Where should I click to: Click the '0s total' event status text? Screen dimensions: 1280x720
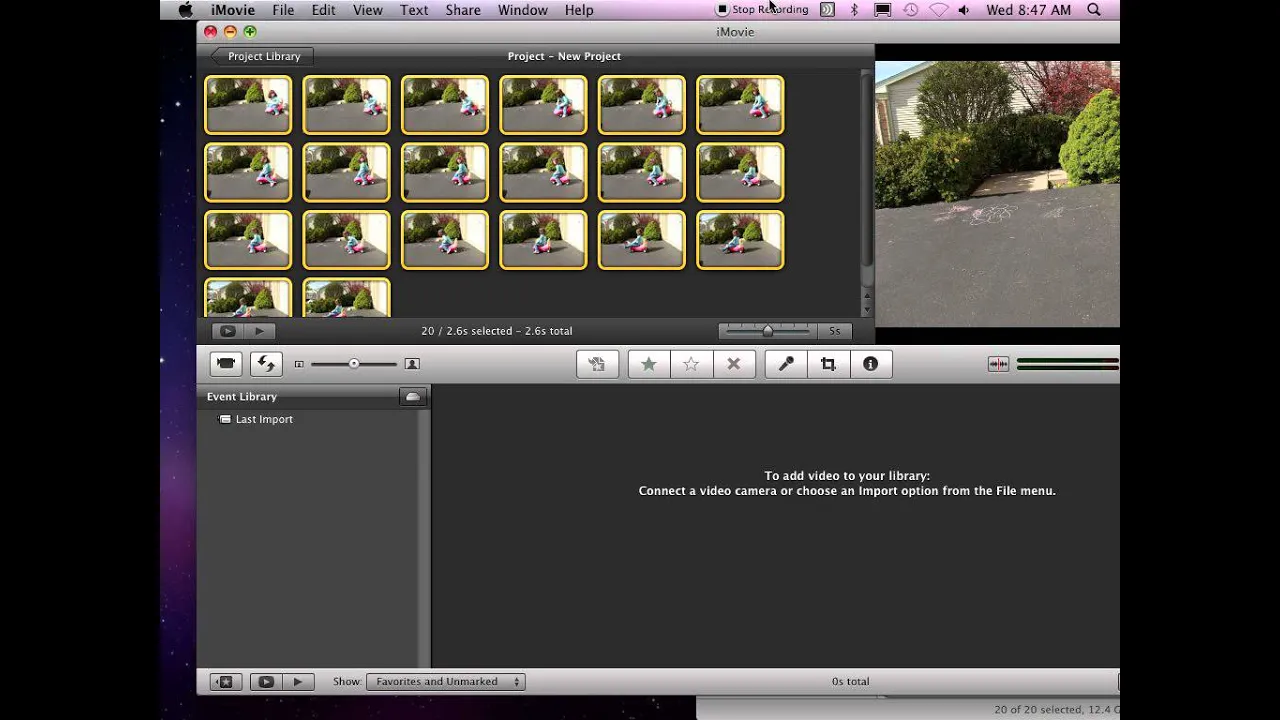850,682
